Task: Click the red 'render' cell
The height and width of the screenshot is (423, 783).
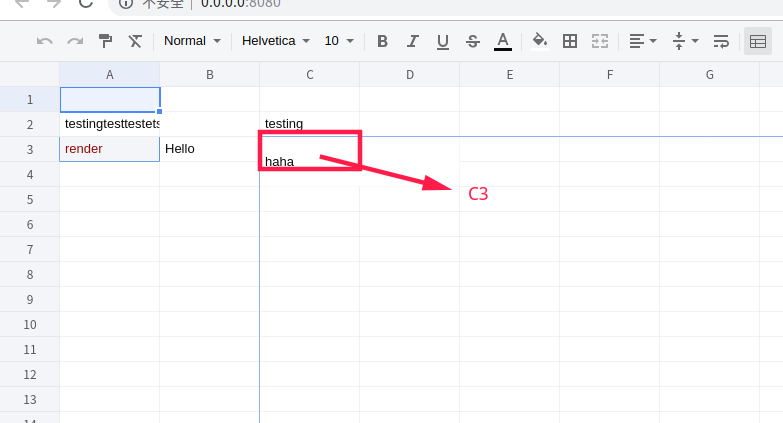Action: [x=110, y=149]
